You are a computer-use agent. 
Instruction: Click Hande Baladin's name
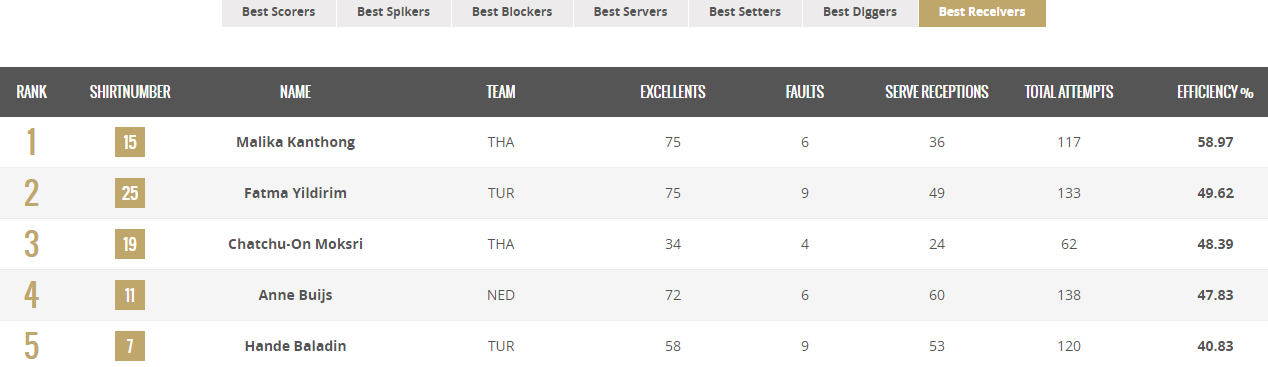(295, 346)
